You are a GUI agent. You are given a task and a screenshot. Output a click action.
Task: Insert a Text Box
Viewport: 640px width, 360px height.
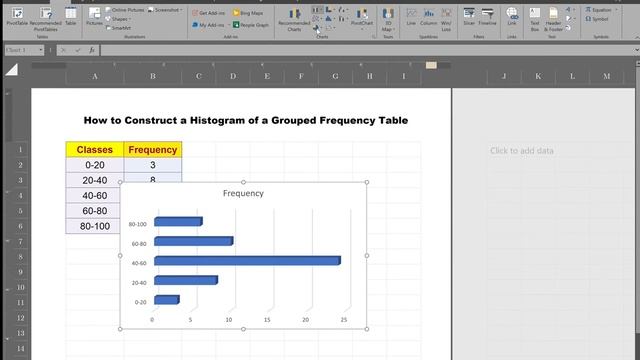coord(535,20)
